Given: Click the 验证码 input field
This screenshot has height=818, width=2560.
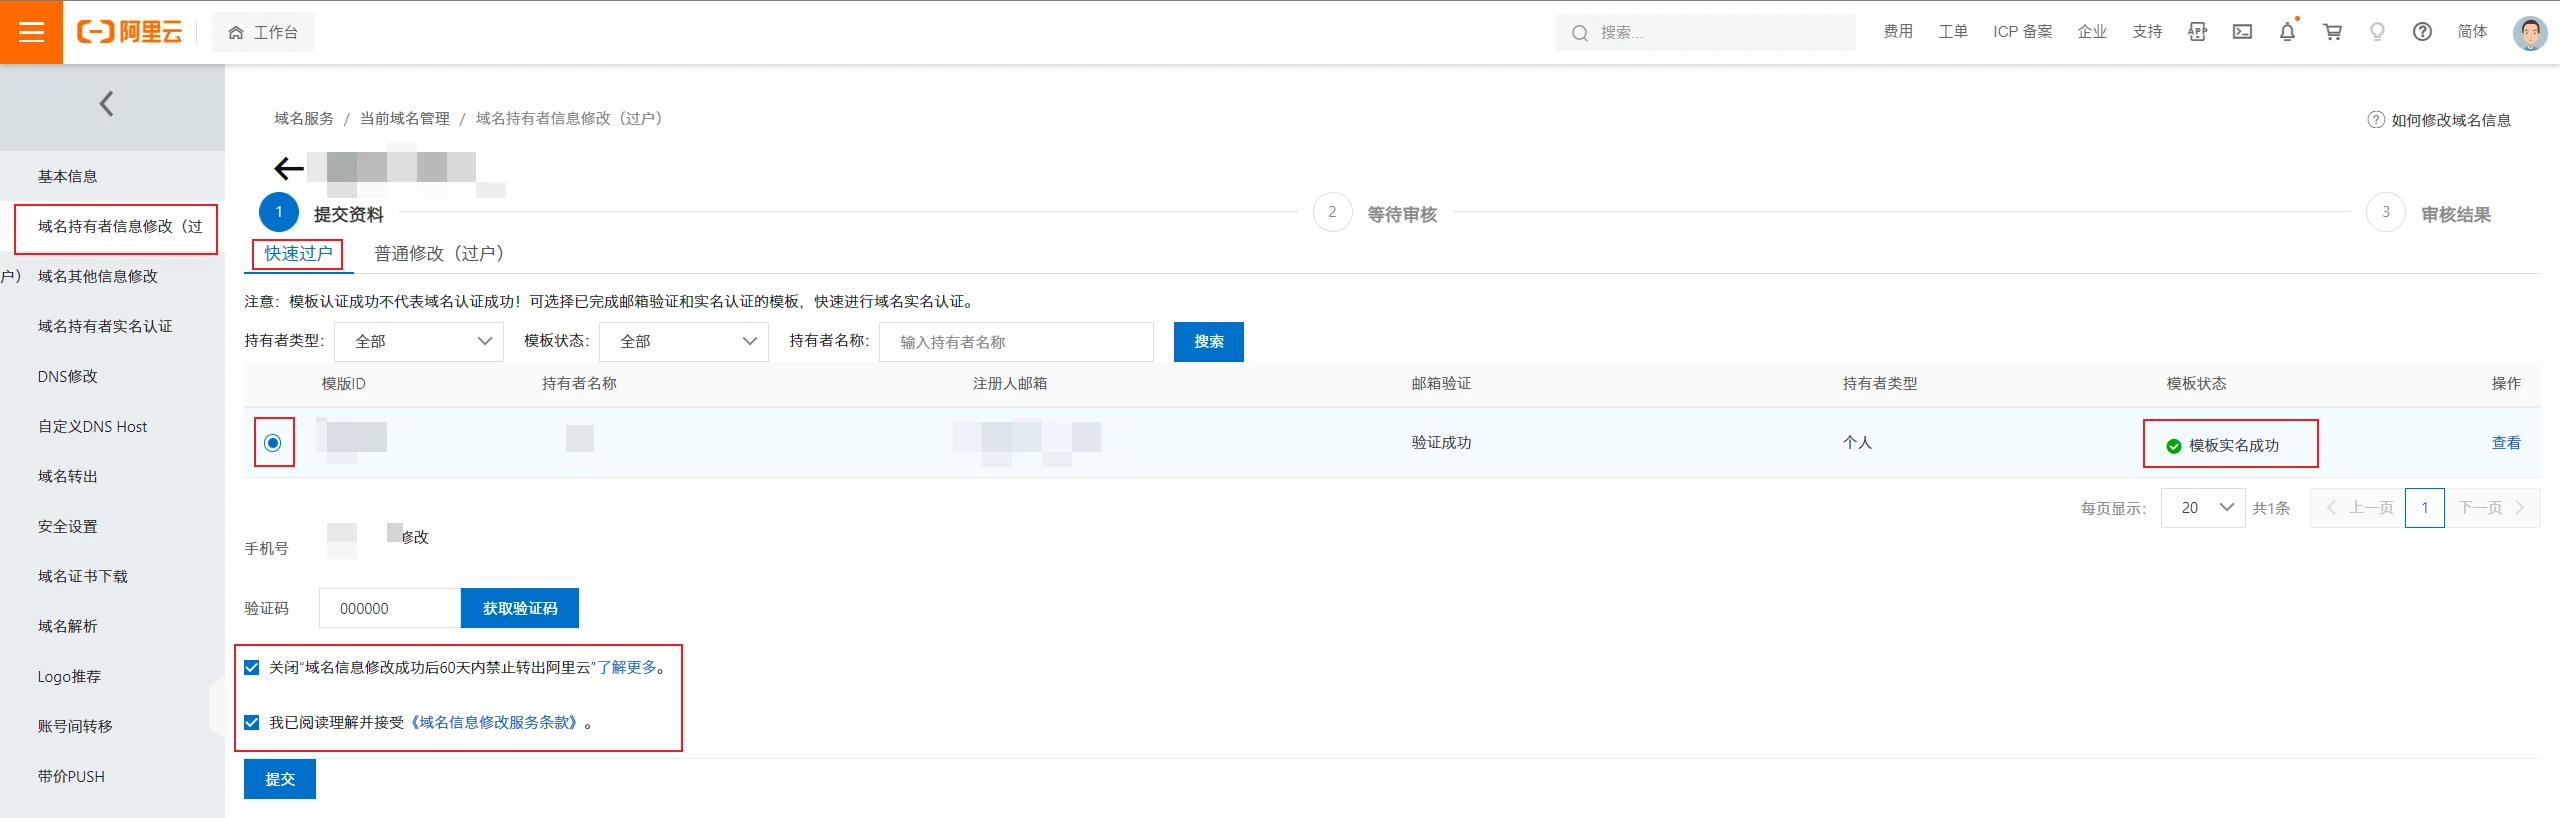Looking at the screenshot, I should pyautogui.click(x=390, y=608).
